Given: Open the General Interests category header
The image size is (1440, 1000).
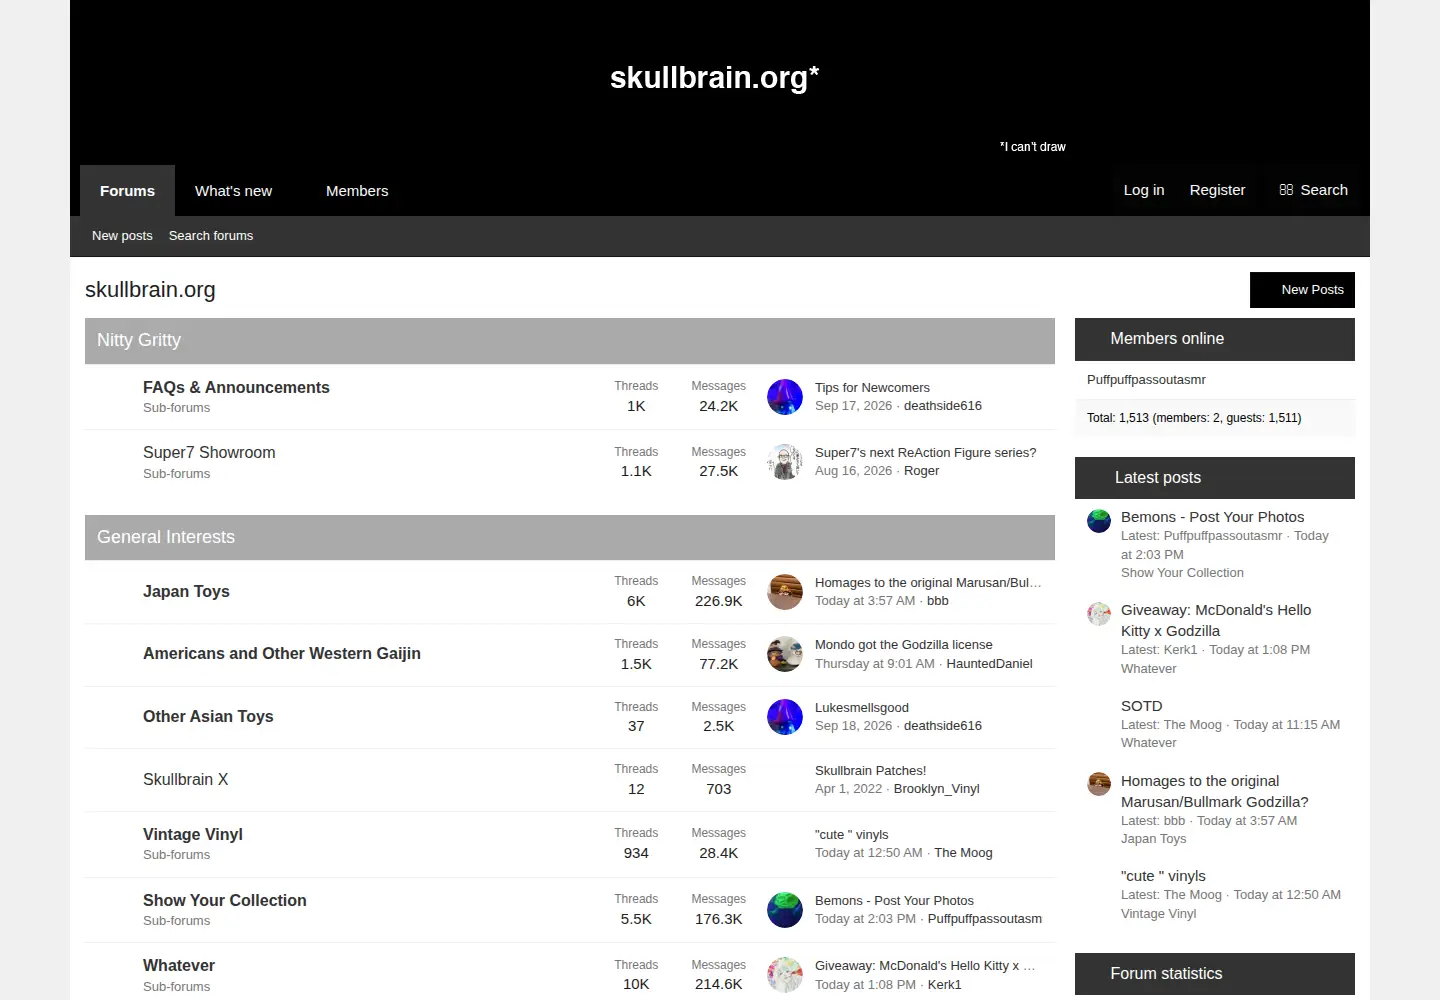Looking at the screenshot, I should 166,537.
